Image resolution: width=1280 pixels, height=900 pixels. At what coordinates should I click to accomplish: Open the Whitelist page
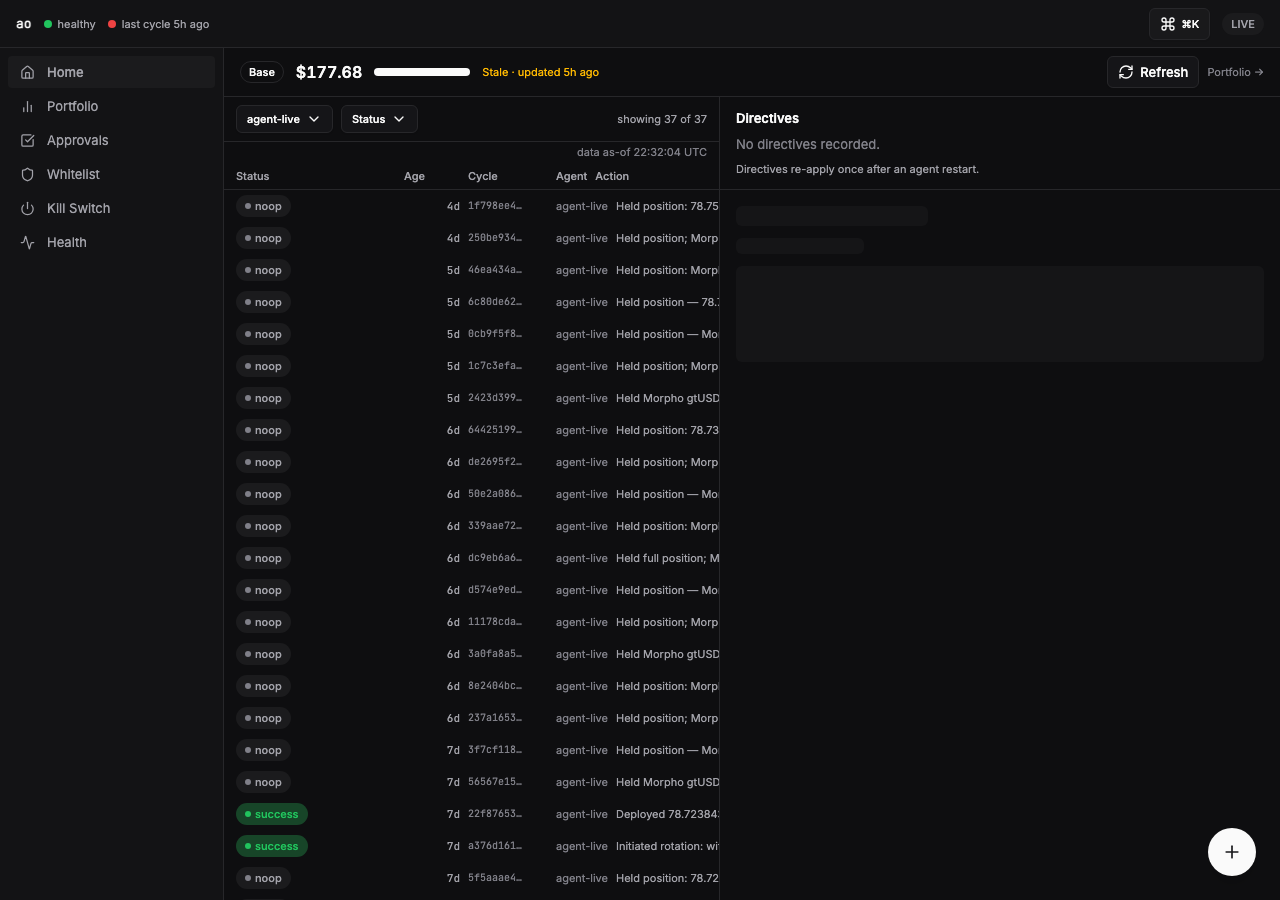click(x=111, y=174)
